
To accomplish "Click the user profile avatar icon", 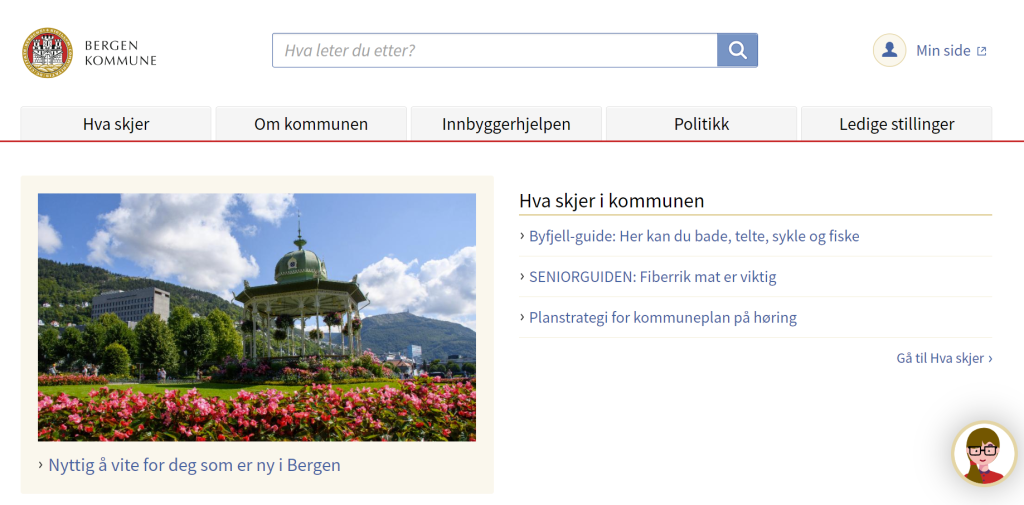I will [x=889, y=50].
